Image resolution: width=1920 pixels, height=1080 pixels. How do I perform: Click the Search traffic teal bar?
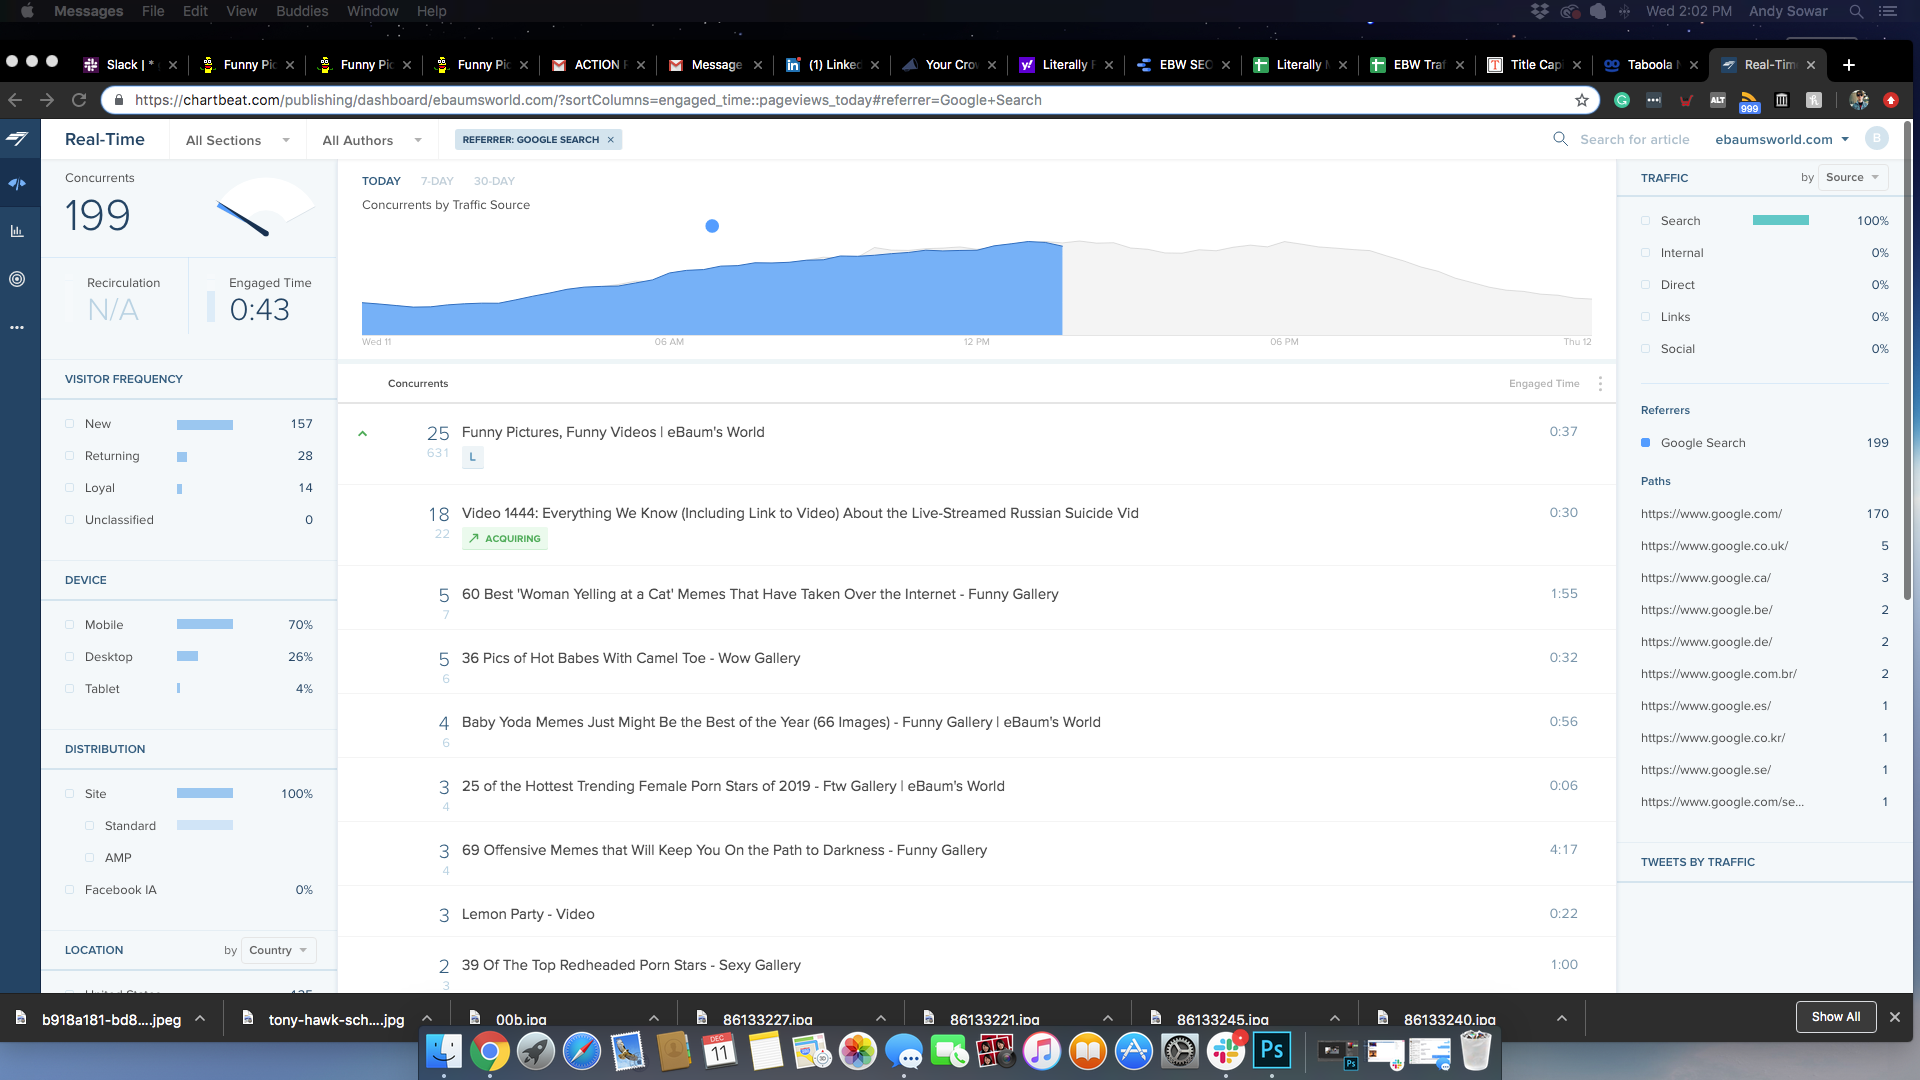tap(1781, 220)
